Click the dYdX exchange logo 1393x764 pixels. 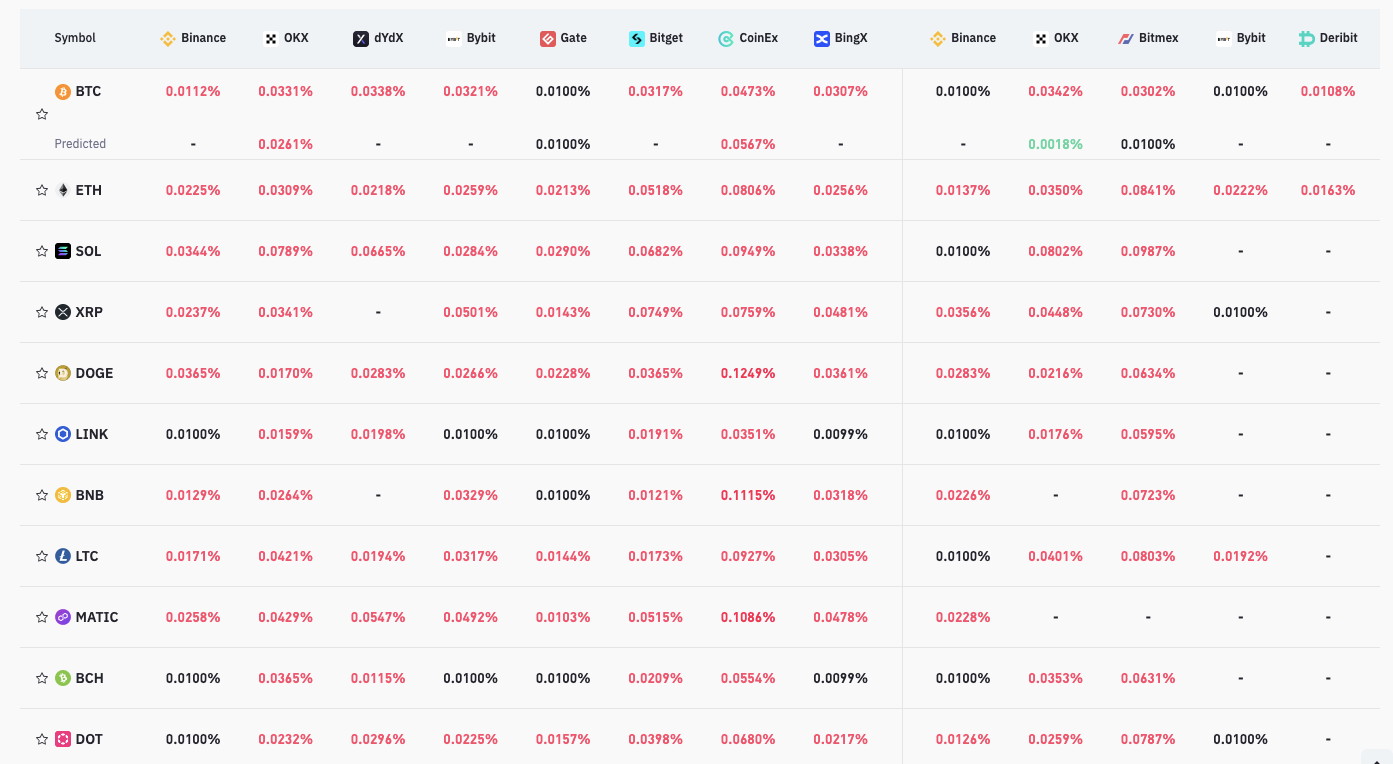pyautogui.click(x=361, y=38)
